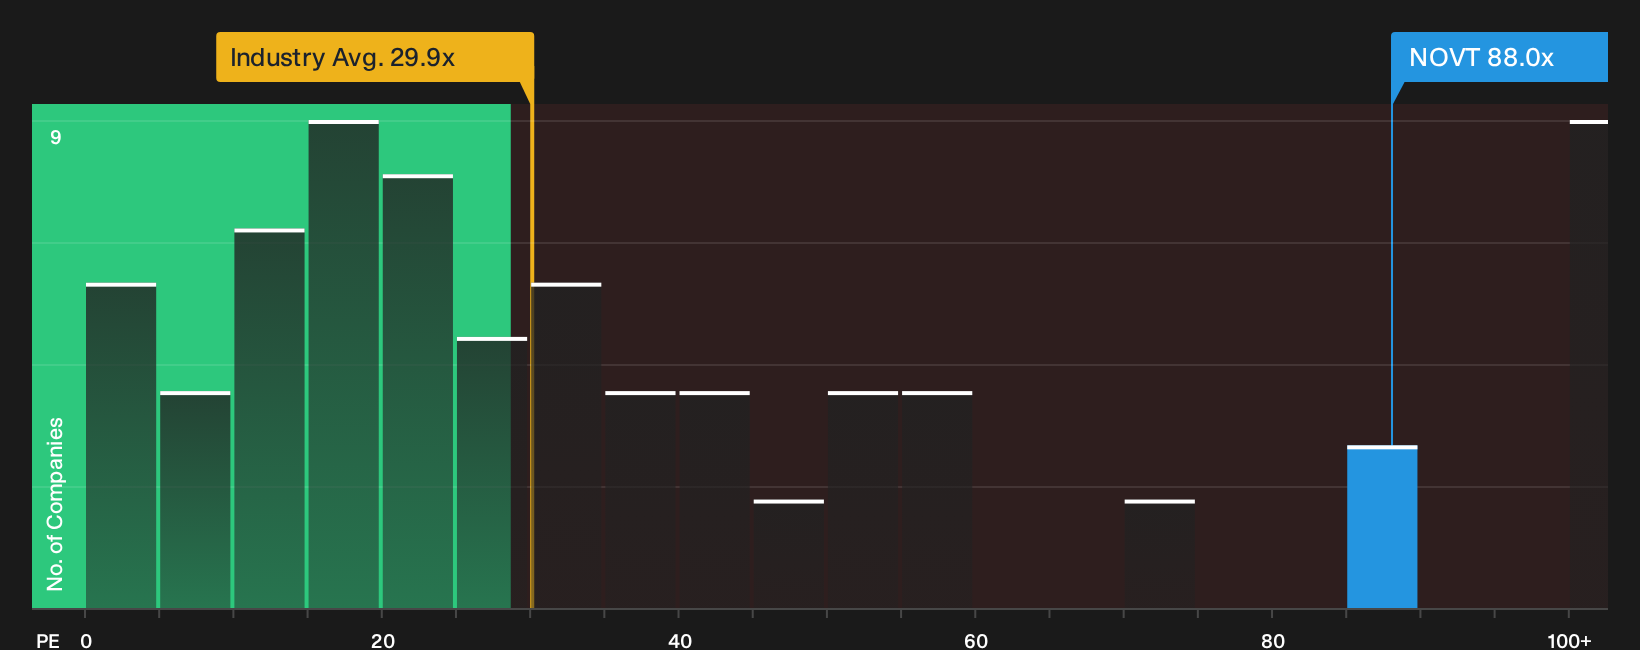Click the '80' x-axis label

point(1273,641)
